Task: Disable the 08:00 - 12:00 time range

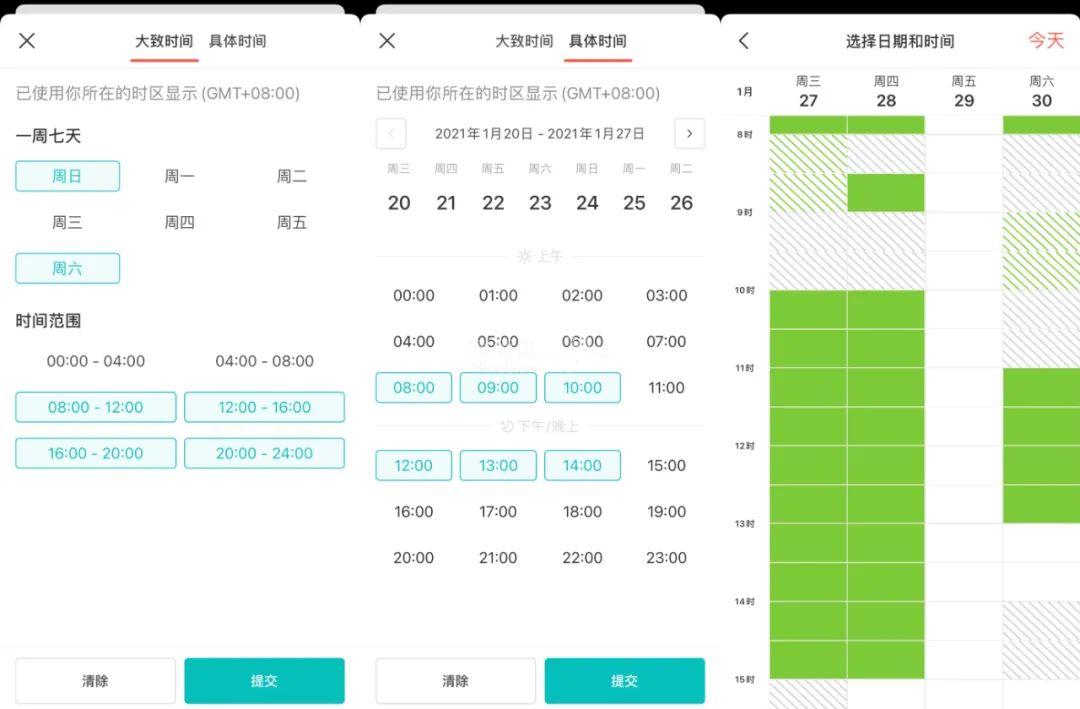Action: click(x=96, y=407)
